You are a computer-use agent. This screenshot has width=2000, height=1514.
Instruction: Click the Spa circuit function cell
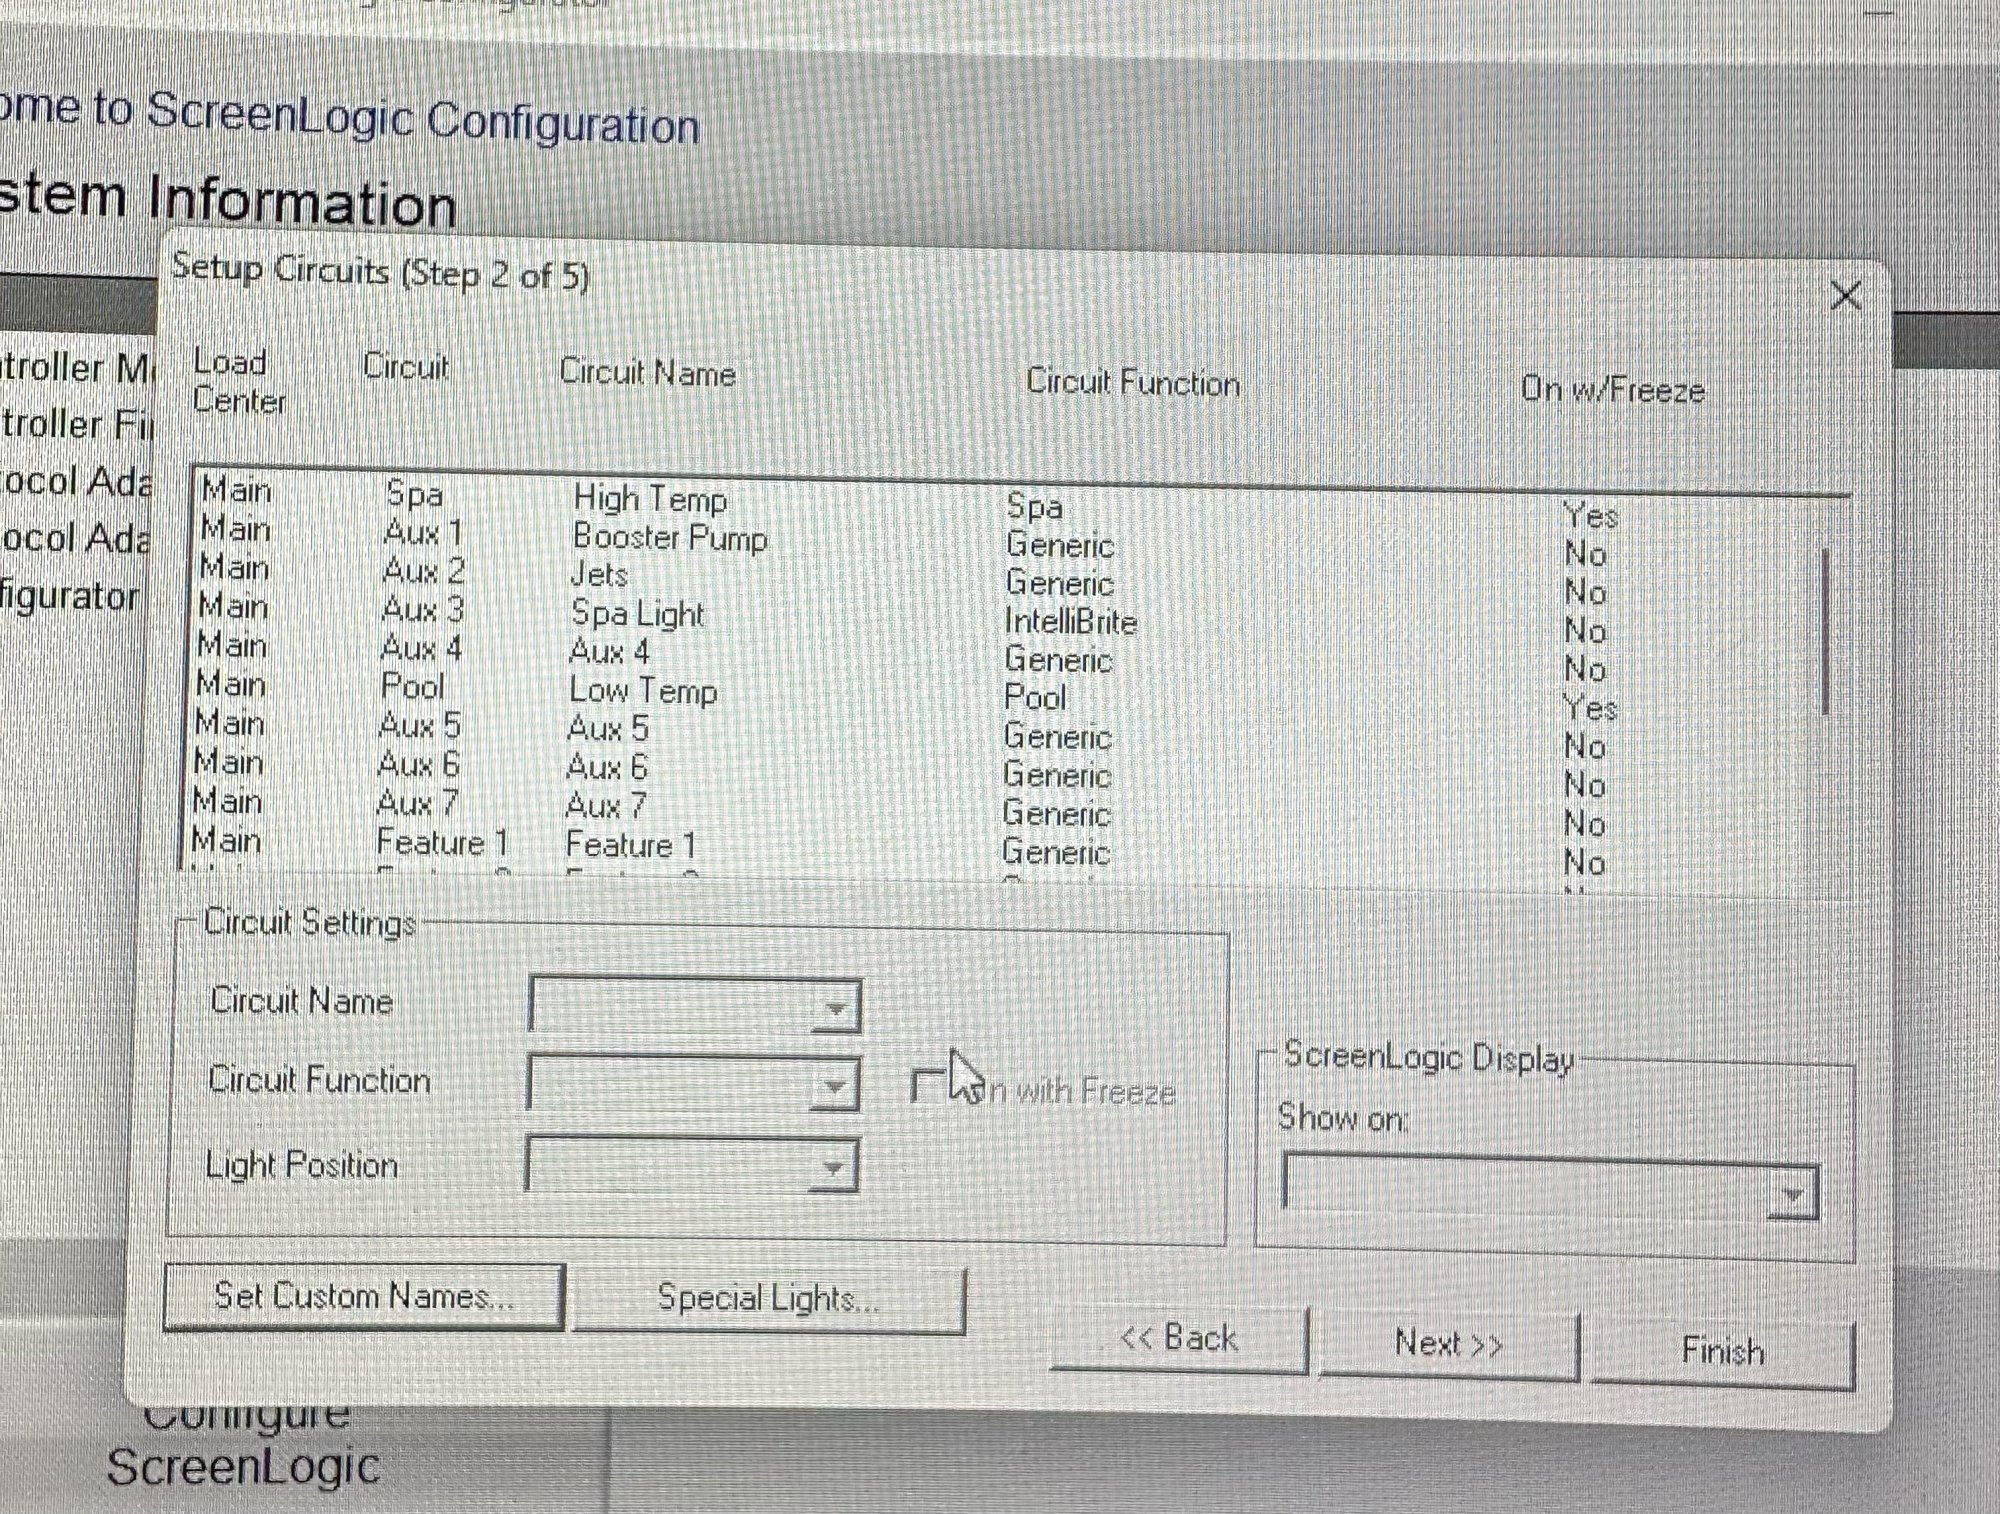[1034, 507]
